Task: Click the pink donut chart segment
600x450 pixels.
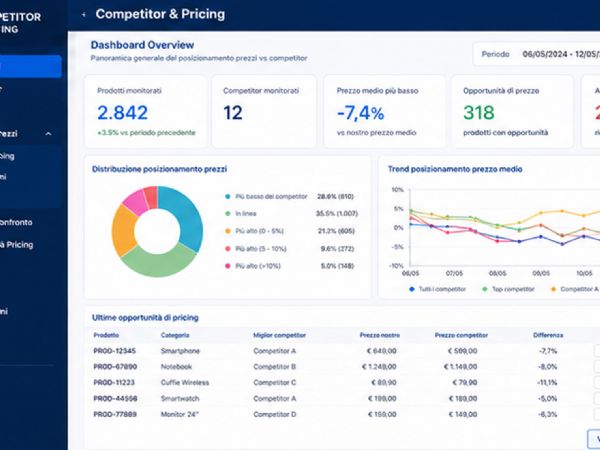Action: click(135, 202)
